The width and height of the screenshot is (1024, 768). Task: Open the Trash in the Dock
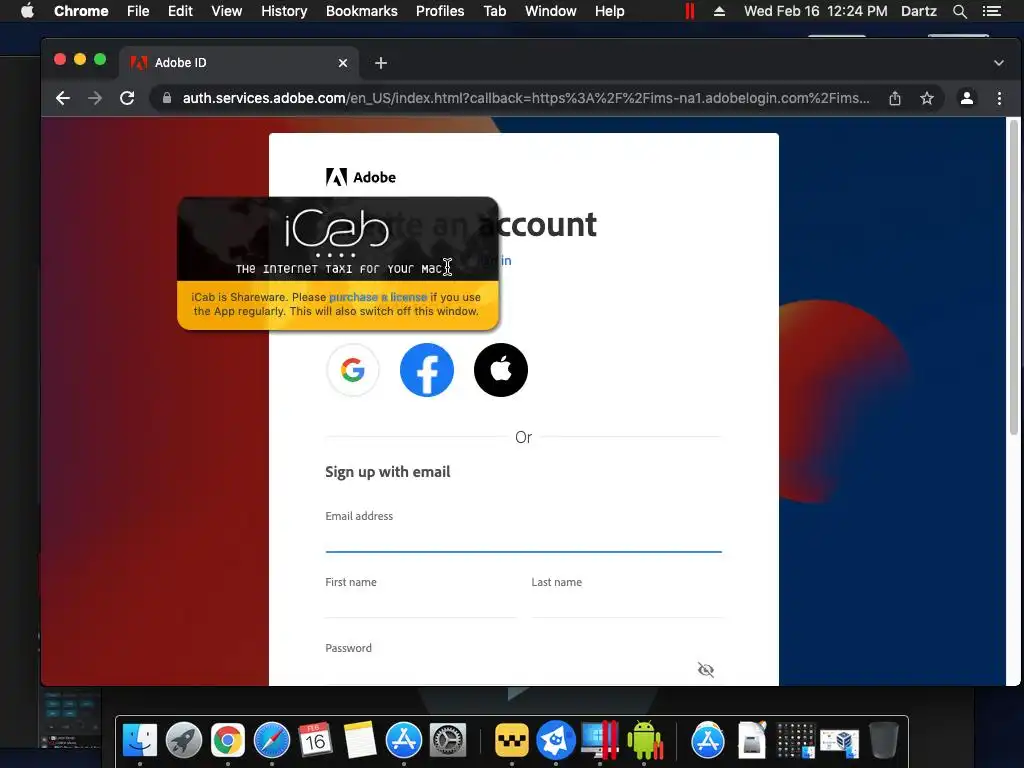click(884, 740)
